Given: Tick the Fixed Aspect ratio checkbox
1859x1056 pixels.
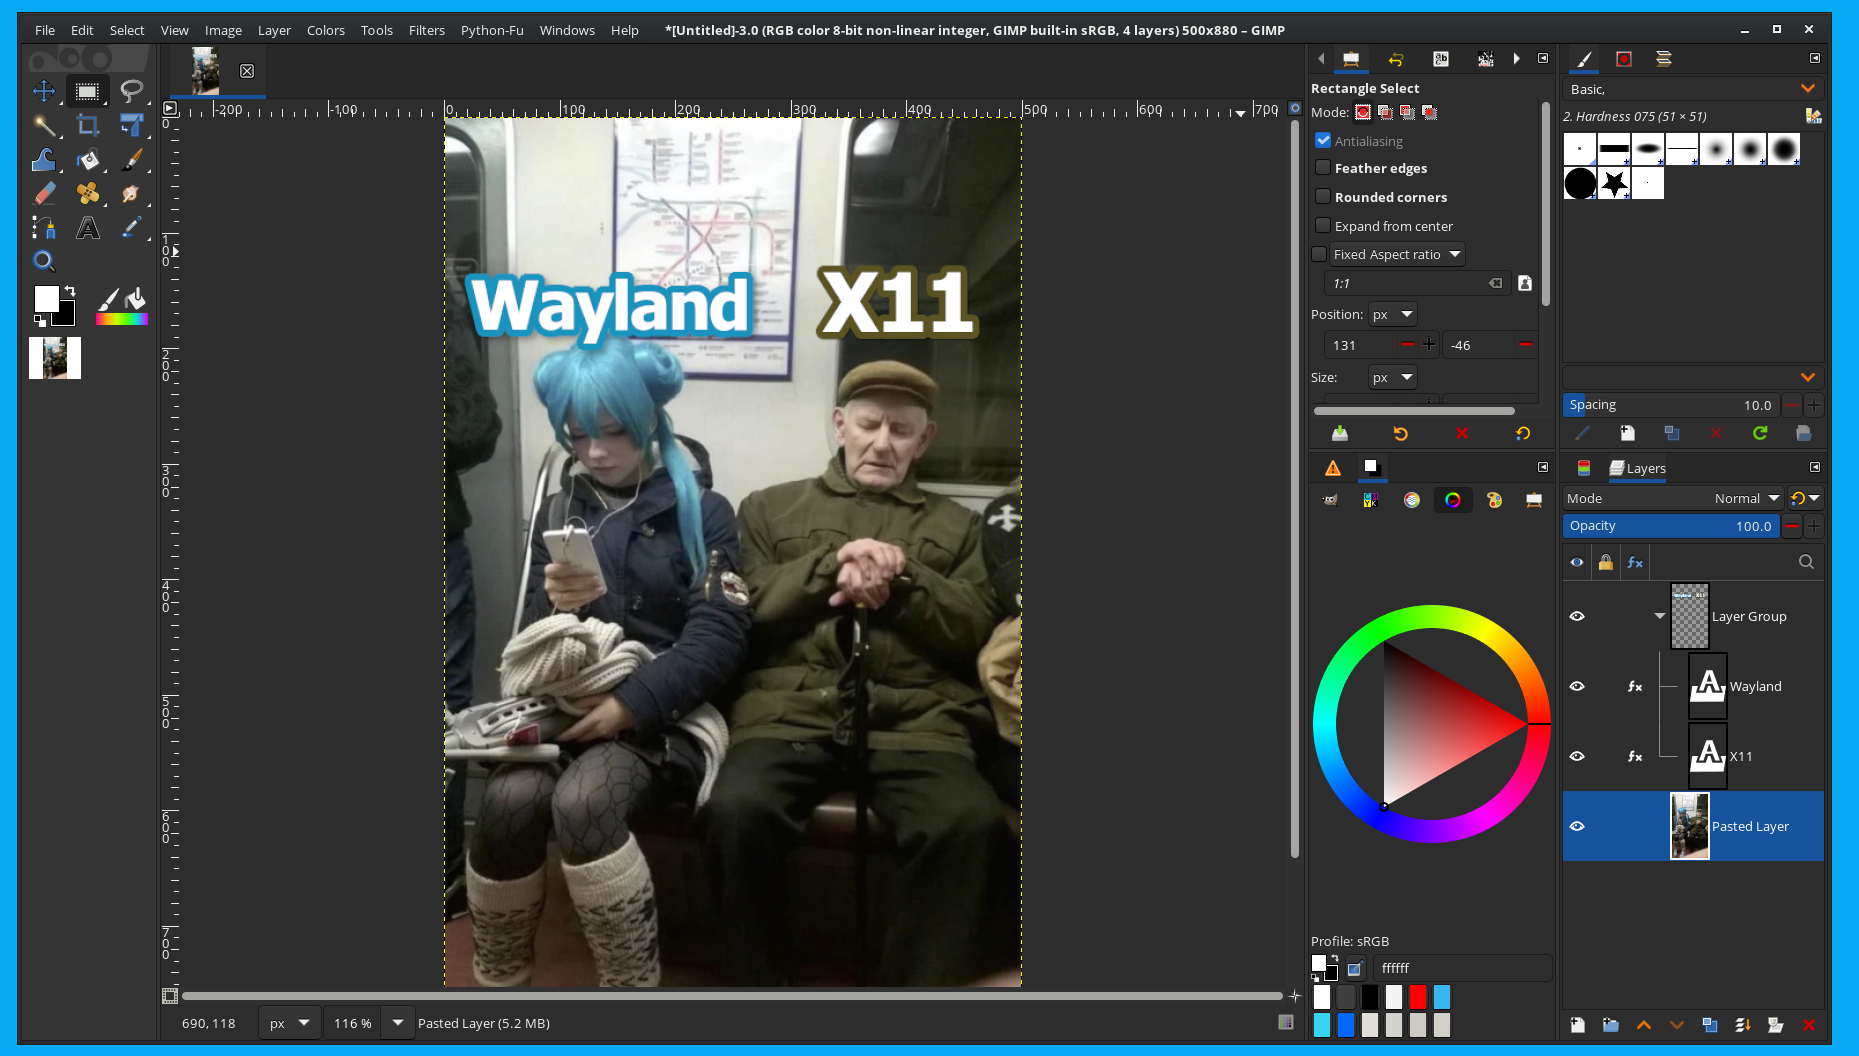Looking at the screenshot, I should [x=1319, y=254].
